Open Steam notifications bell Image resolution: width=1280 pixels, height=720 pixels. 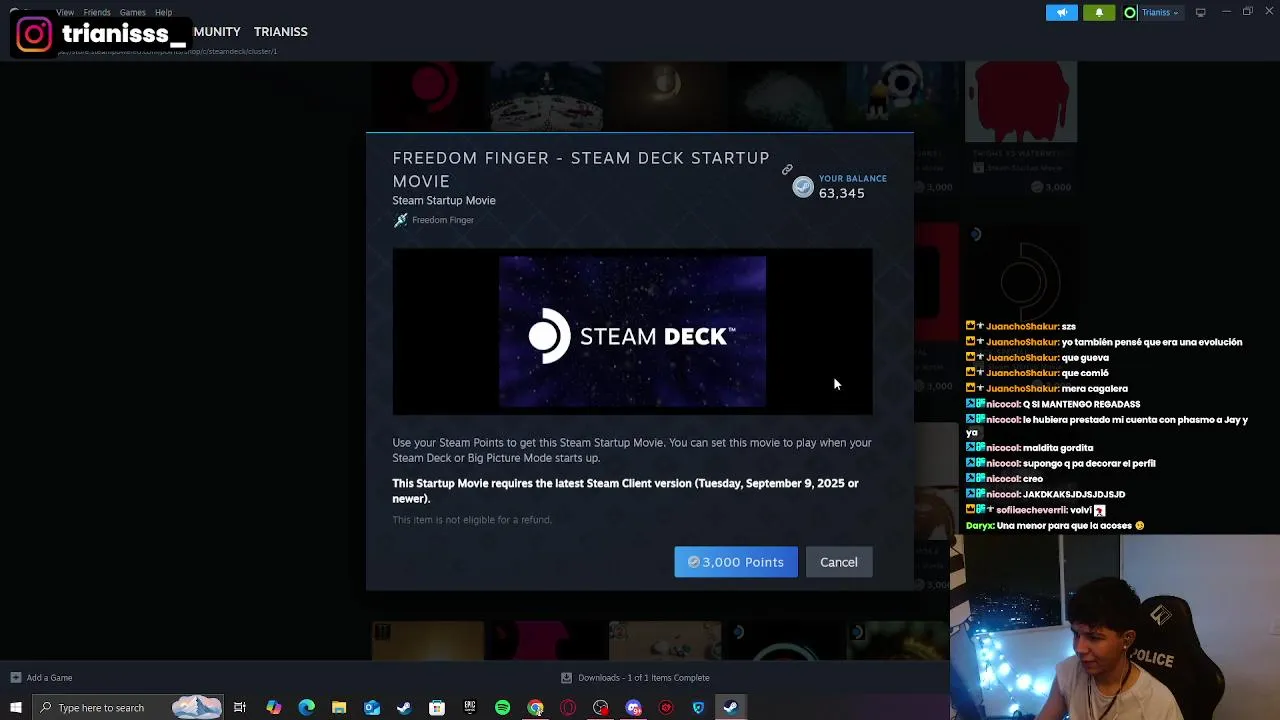pyautogui.click(x=1099, y=12)
